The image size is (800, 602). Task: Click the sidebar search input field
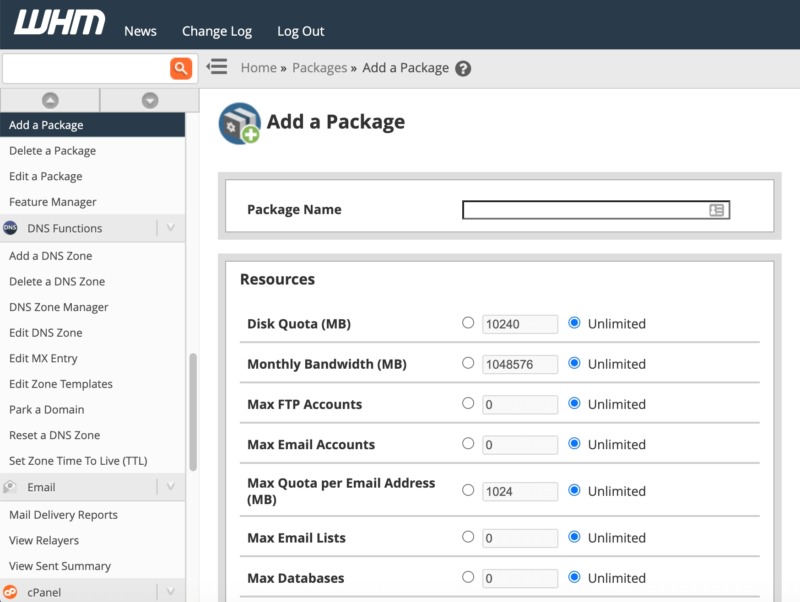click(85, 68)
